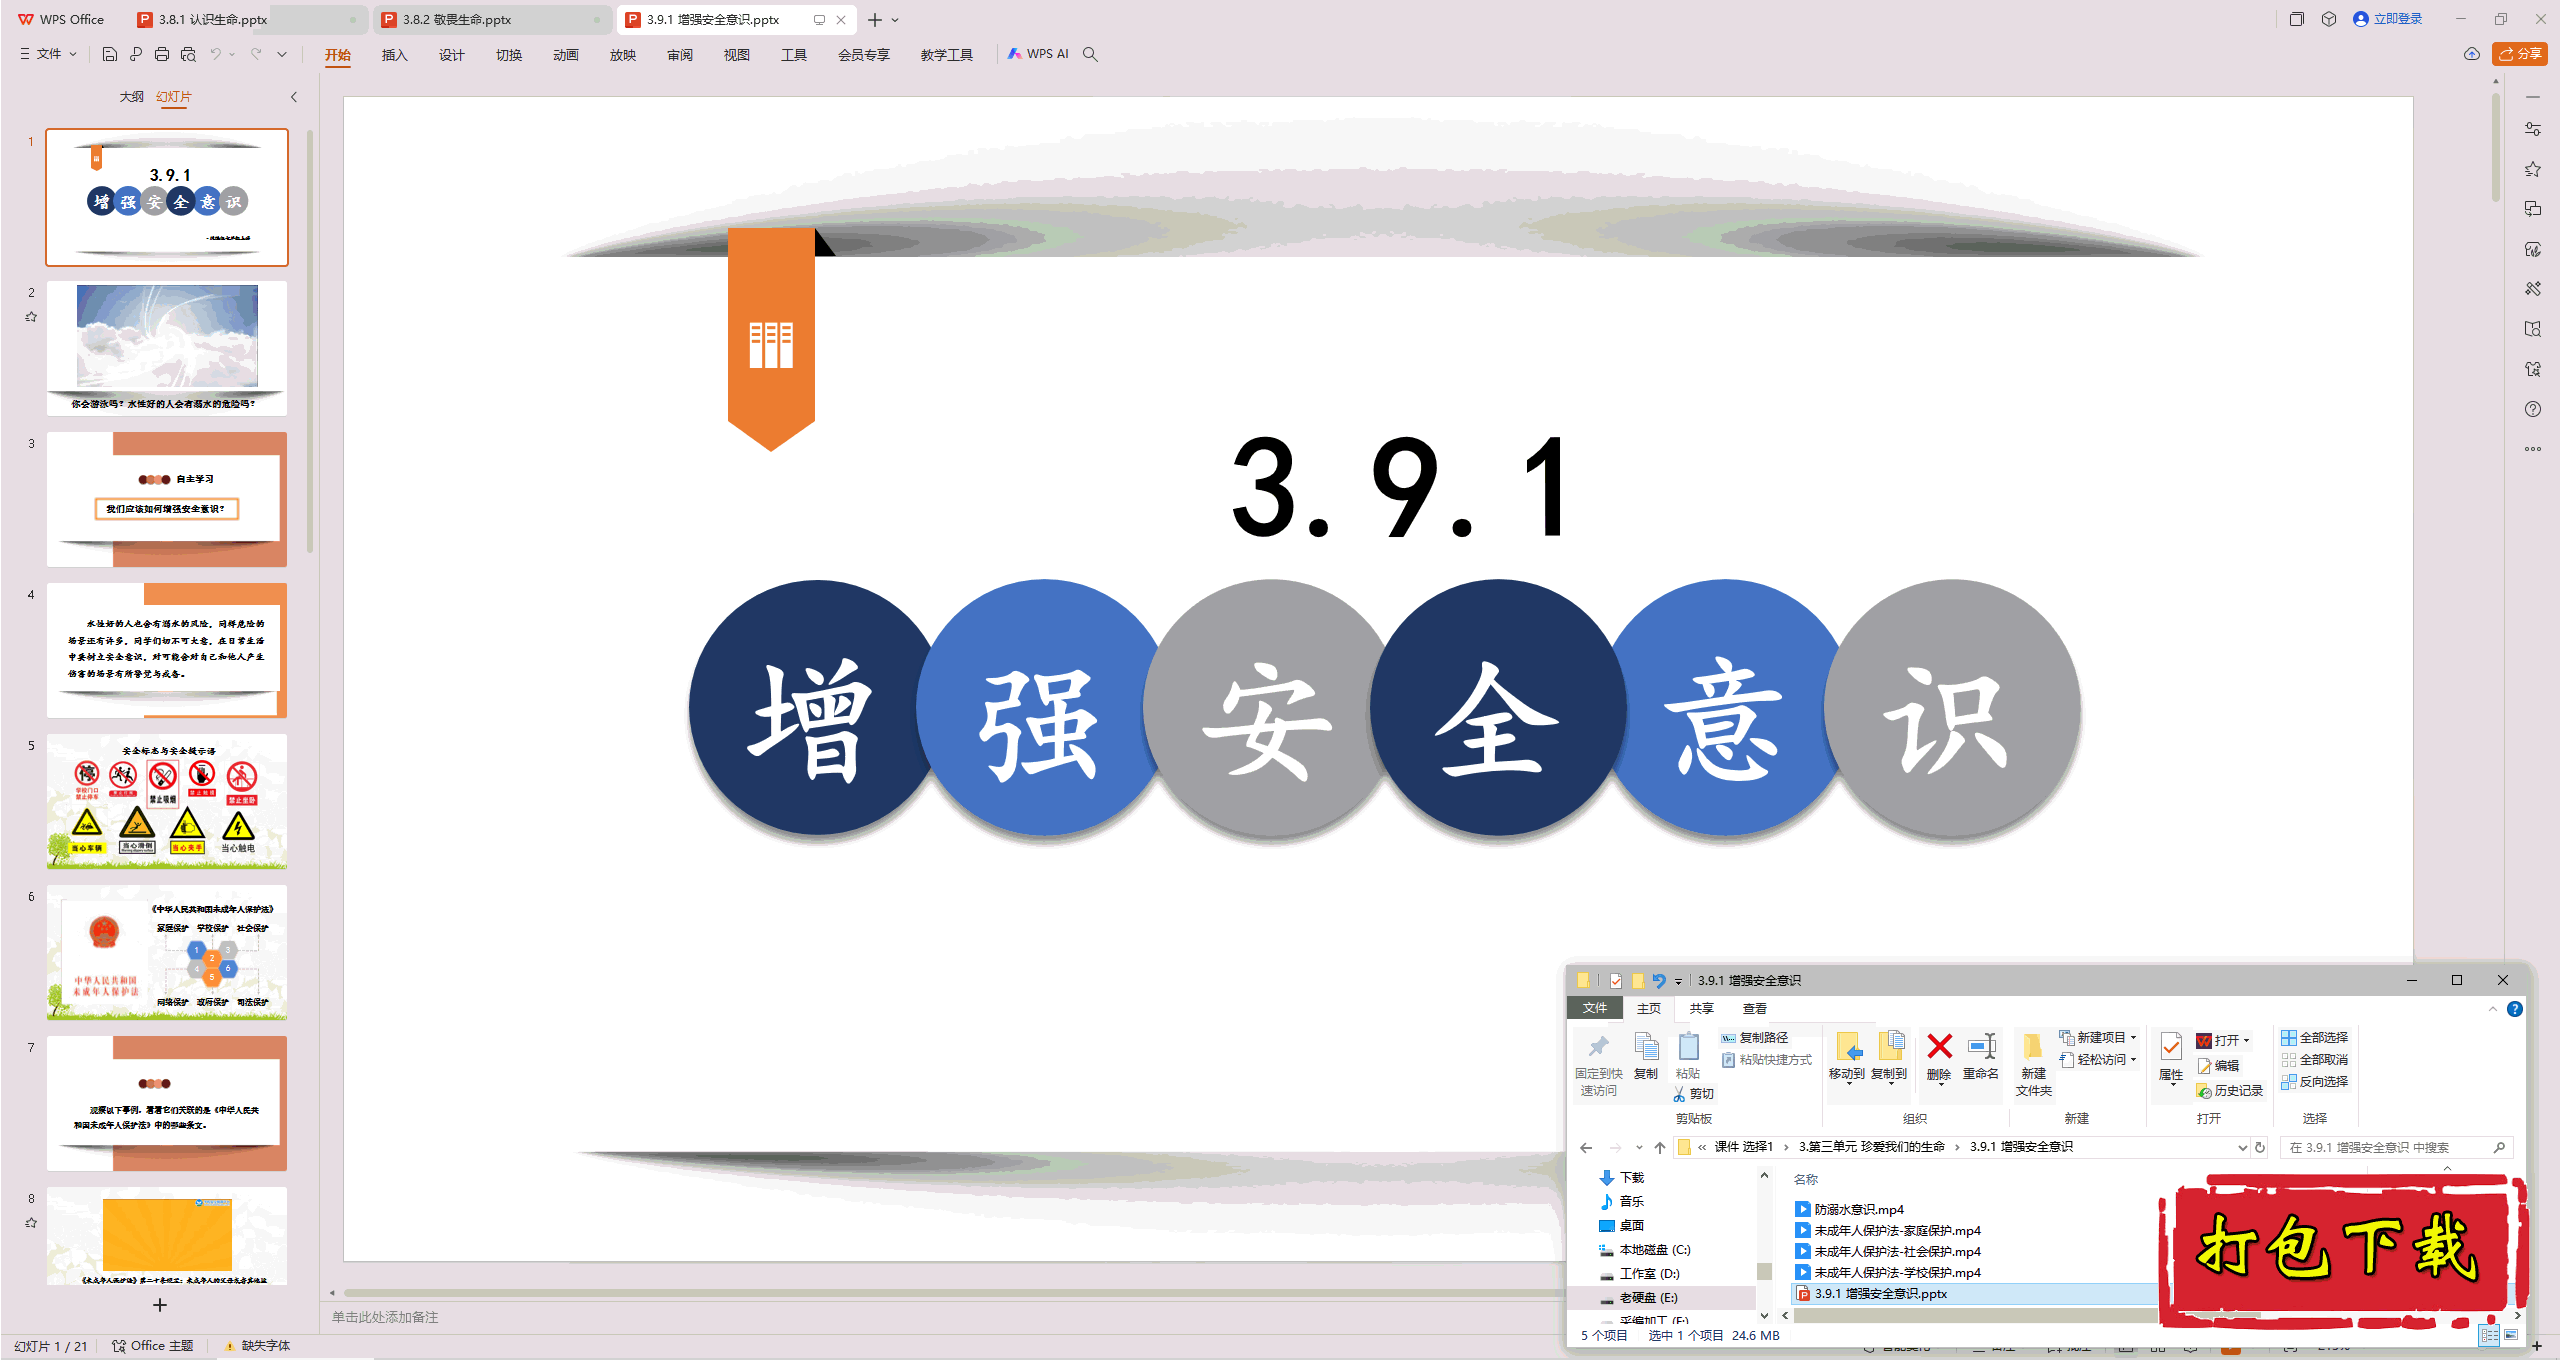Click the Delete red X in Explorer ribbon
This screenshot has height=1360, width=2560.
click(1939, 1047)
